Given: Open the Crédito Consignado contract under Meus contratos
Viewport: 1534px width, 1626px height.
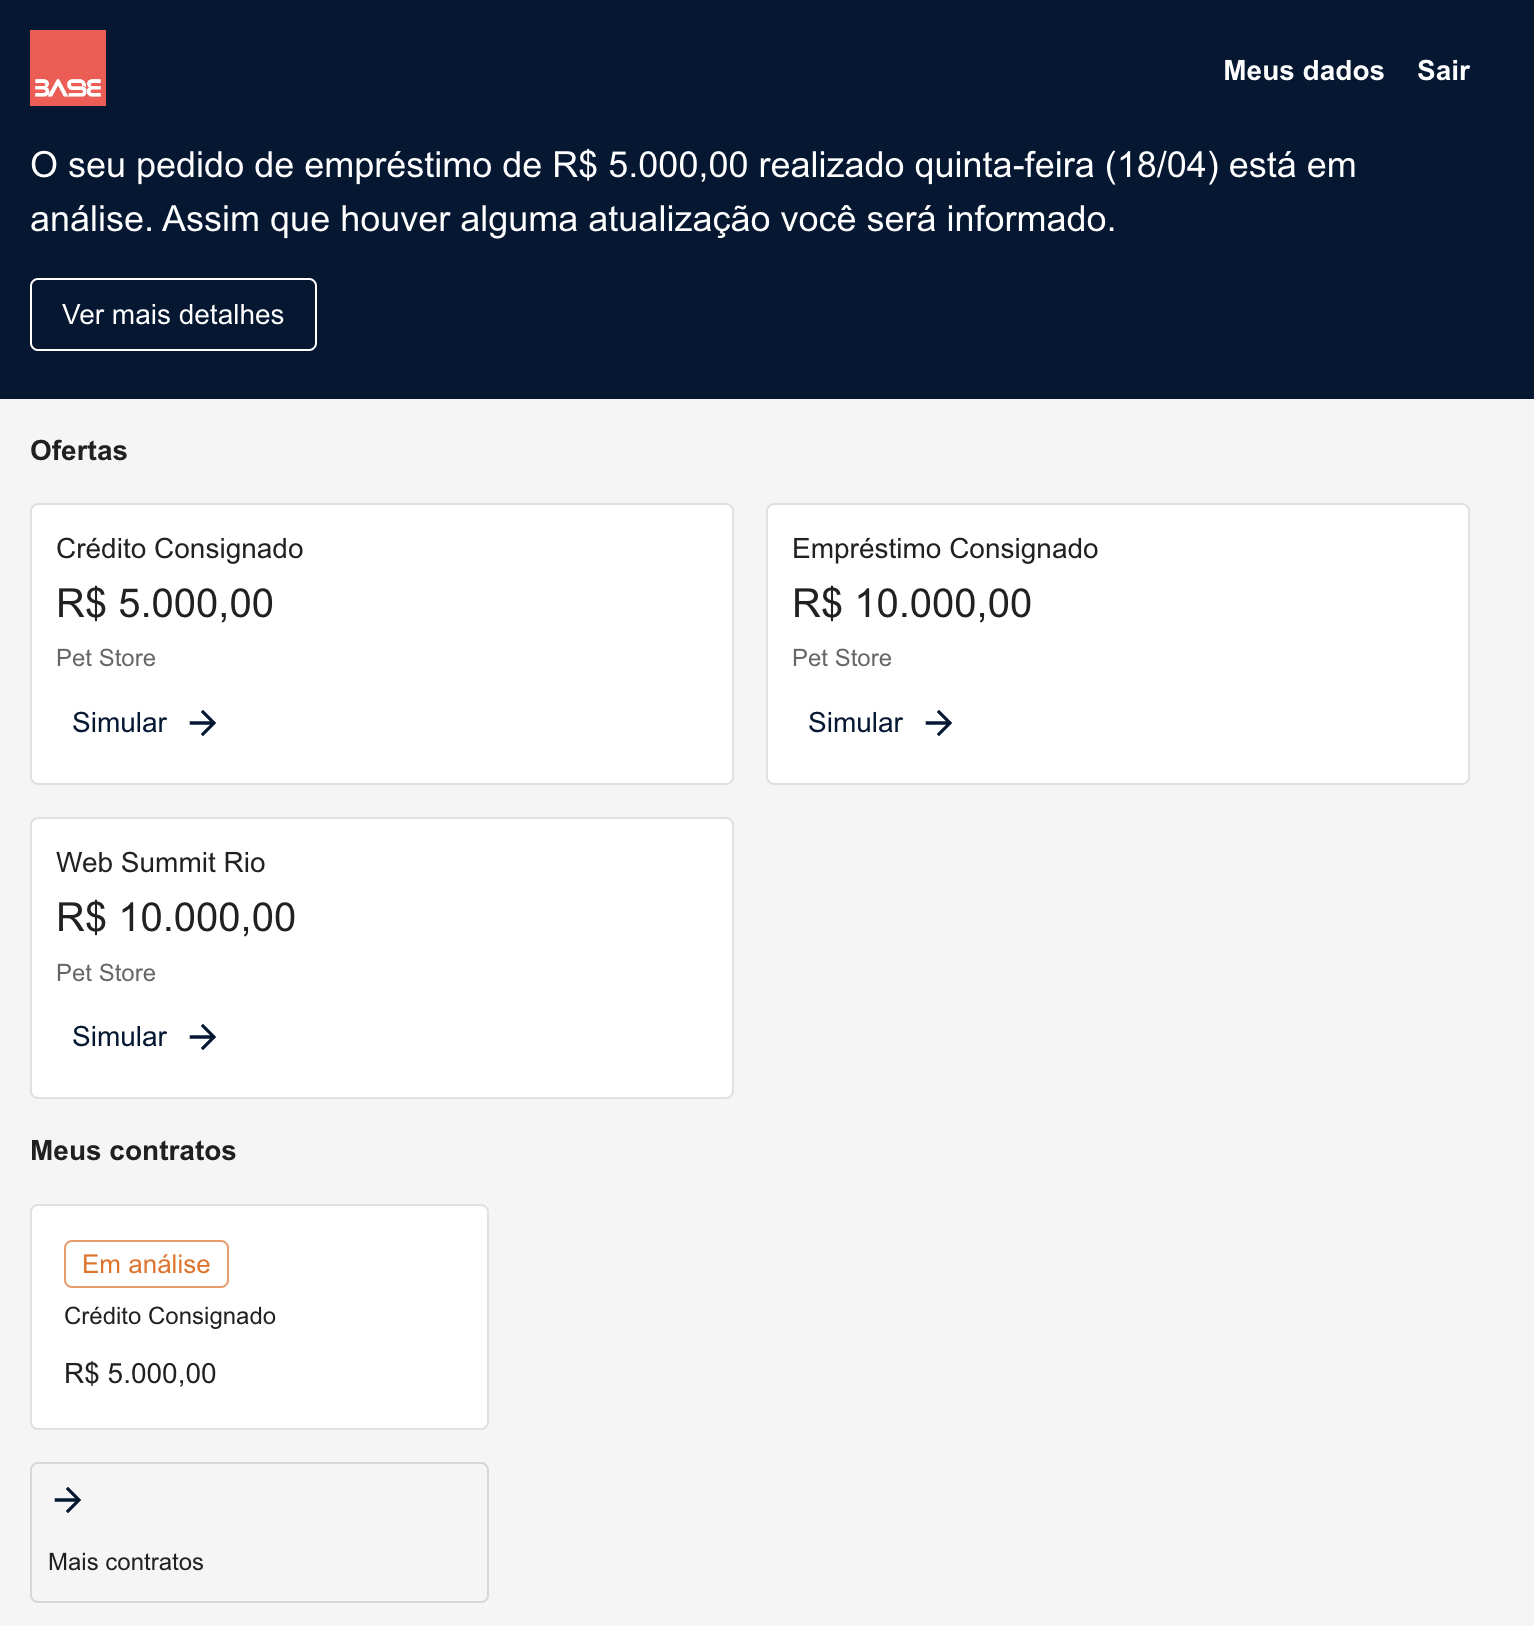Looking at the screenshot, I should pos(170,1316).
